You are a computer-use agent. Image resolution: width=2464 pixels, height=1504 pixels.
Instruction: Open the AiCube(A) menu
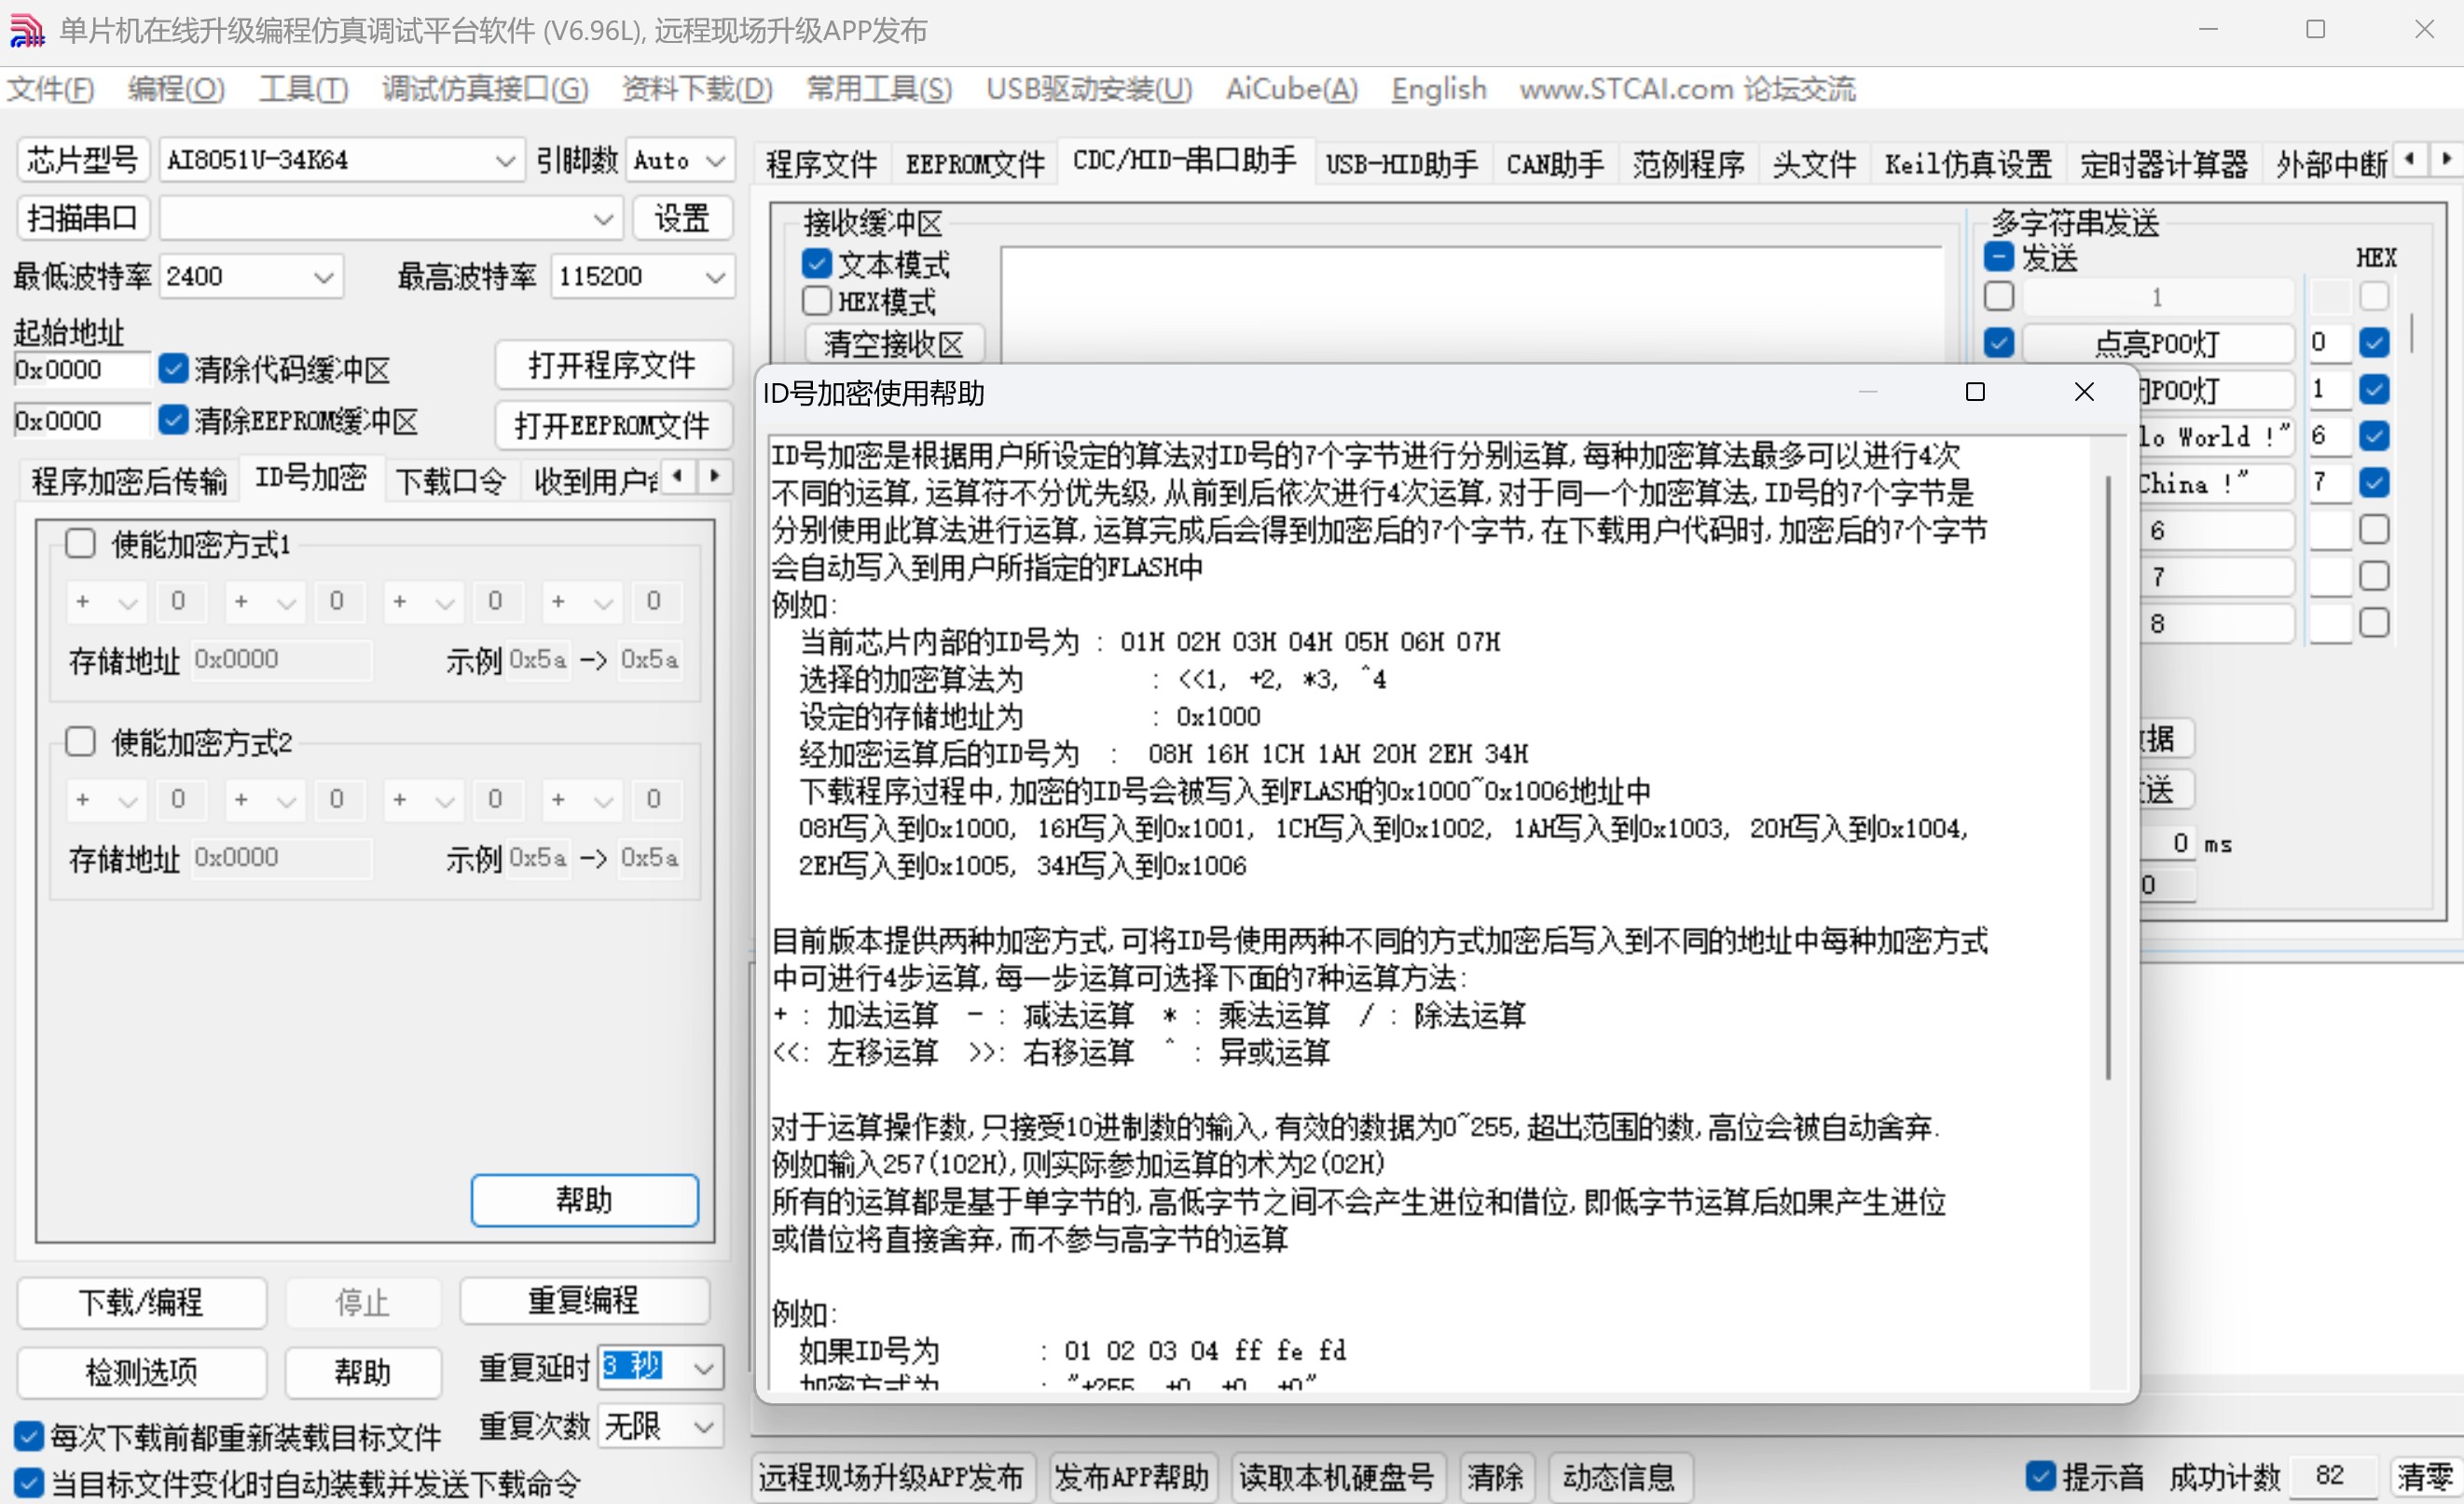[x=1291, y=89]
